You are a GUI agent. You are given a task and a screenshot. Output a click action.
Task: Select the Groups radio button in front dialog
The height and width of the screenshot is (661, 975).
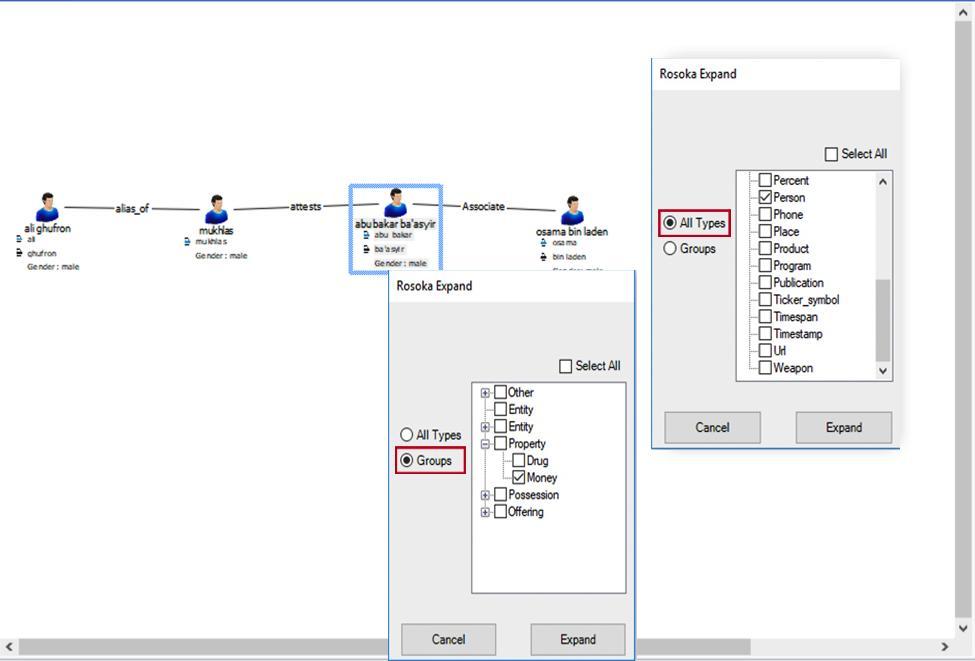(x=407, y=461)
